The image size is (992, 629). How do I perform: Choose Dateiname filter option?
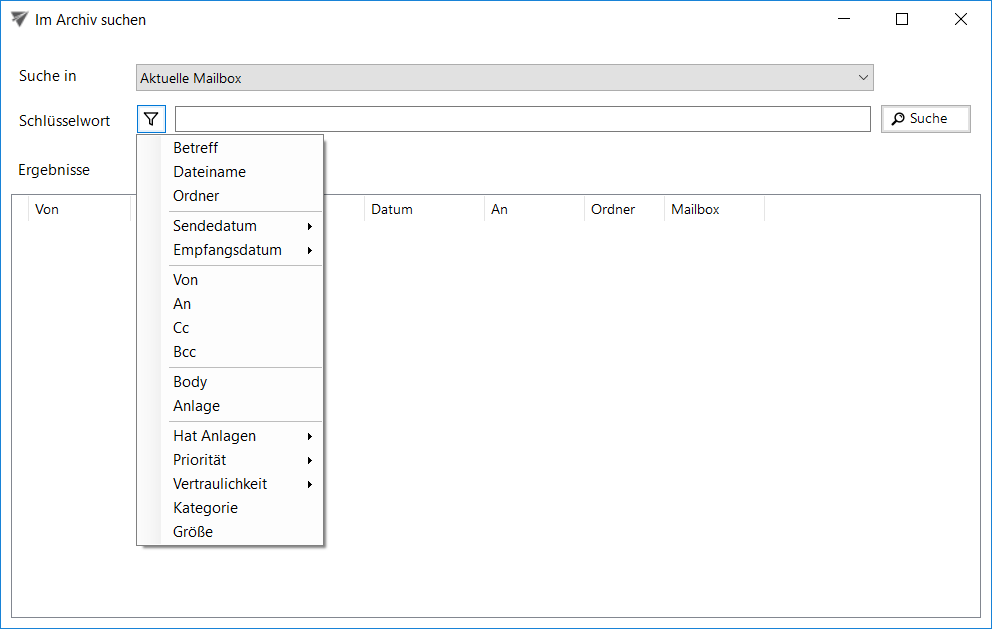pos(209,172)
